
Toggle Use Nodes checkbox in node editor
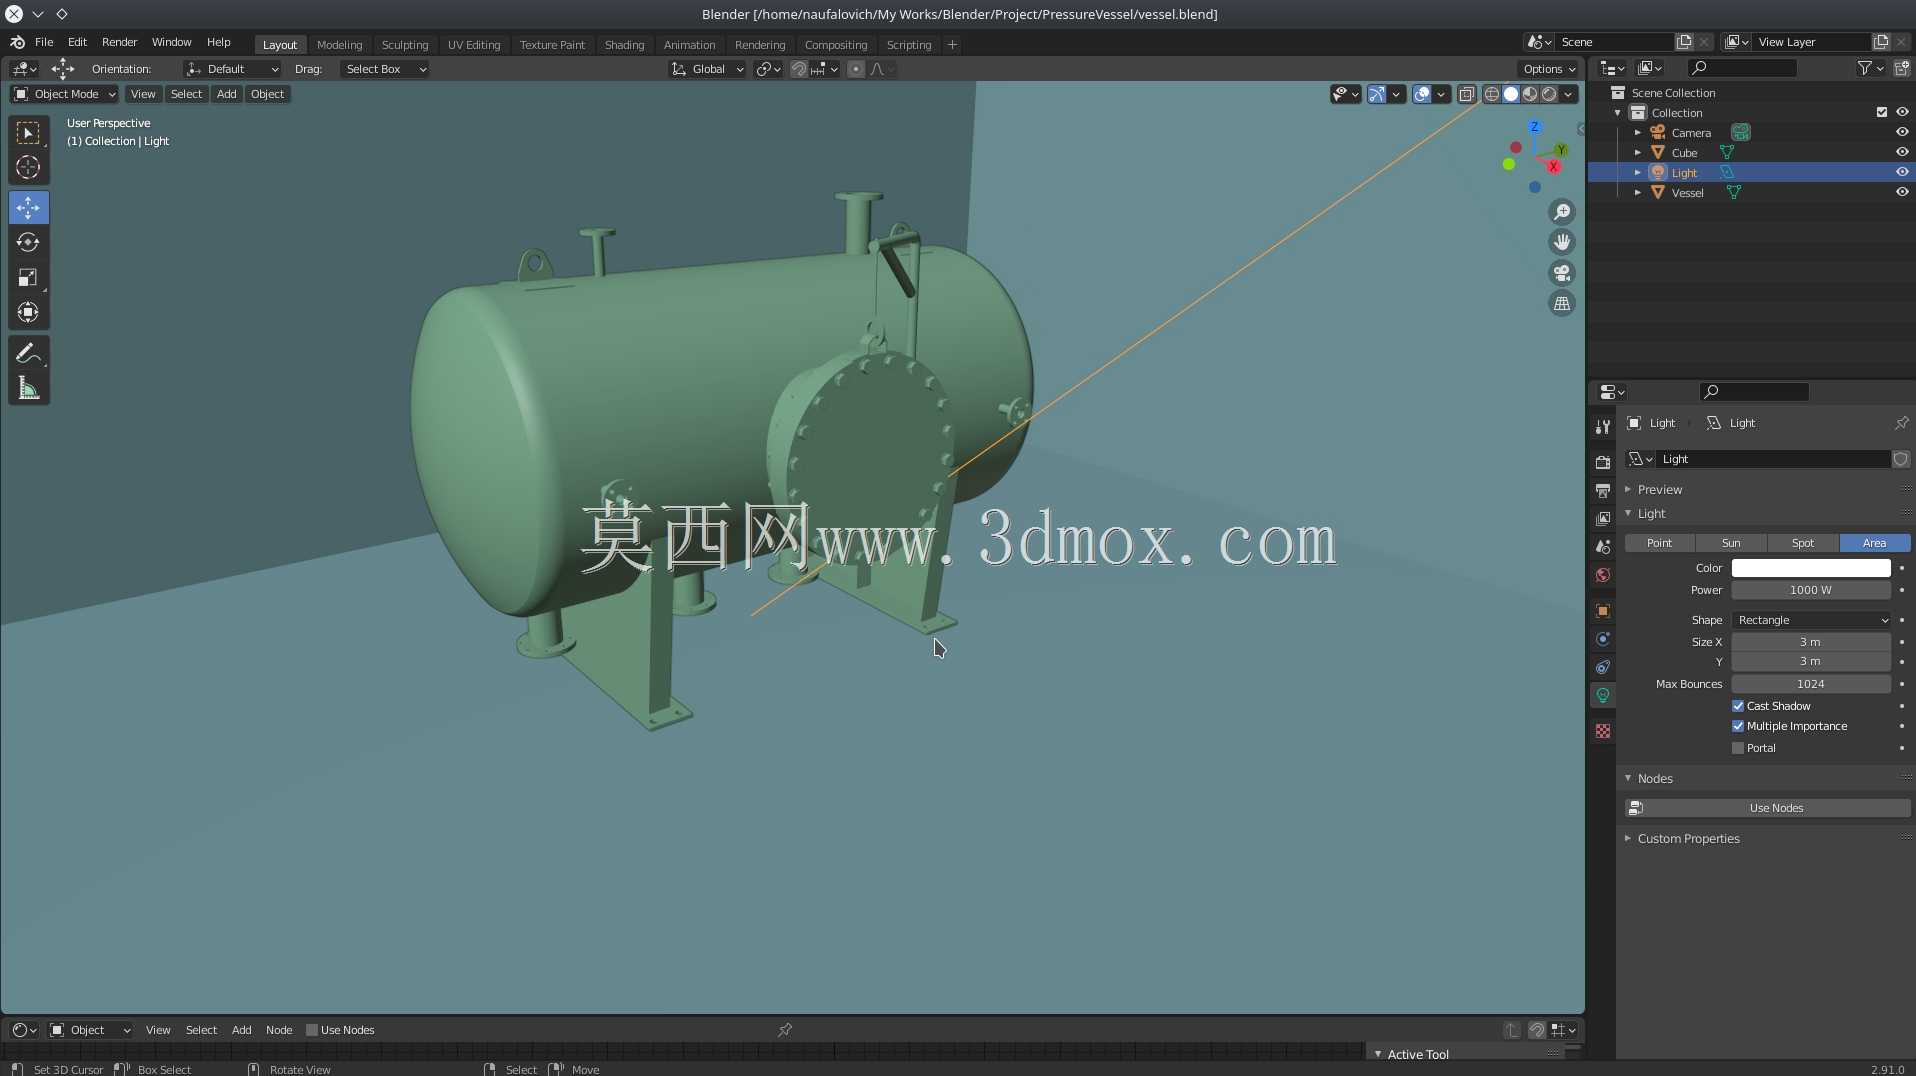(312, 1030)
